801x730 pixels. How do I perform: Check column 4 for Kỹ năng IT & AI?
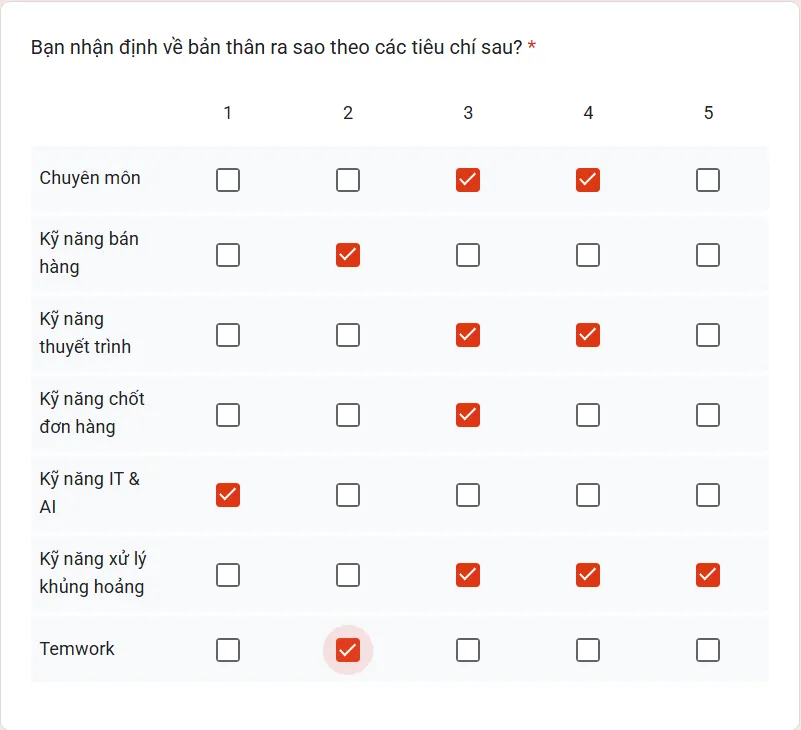(588, 495)
